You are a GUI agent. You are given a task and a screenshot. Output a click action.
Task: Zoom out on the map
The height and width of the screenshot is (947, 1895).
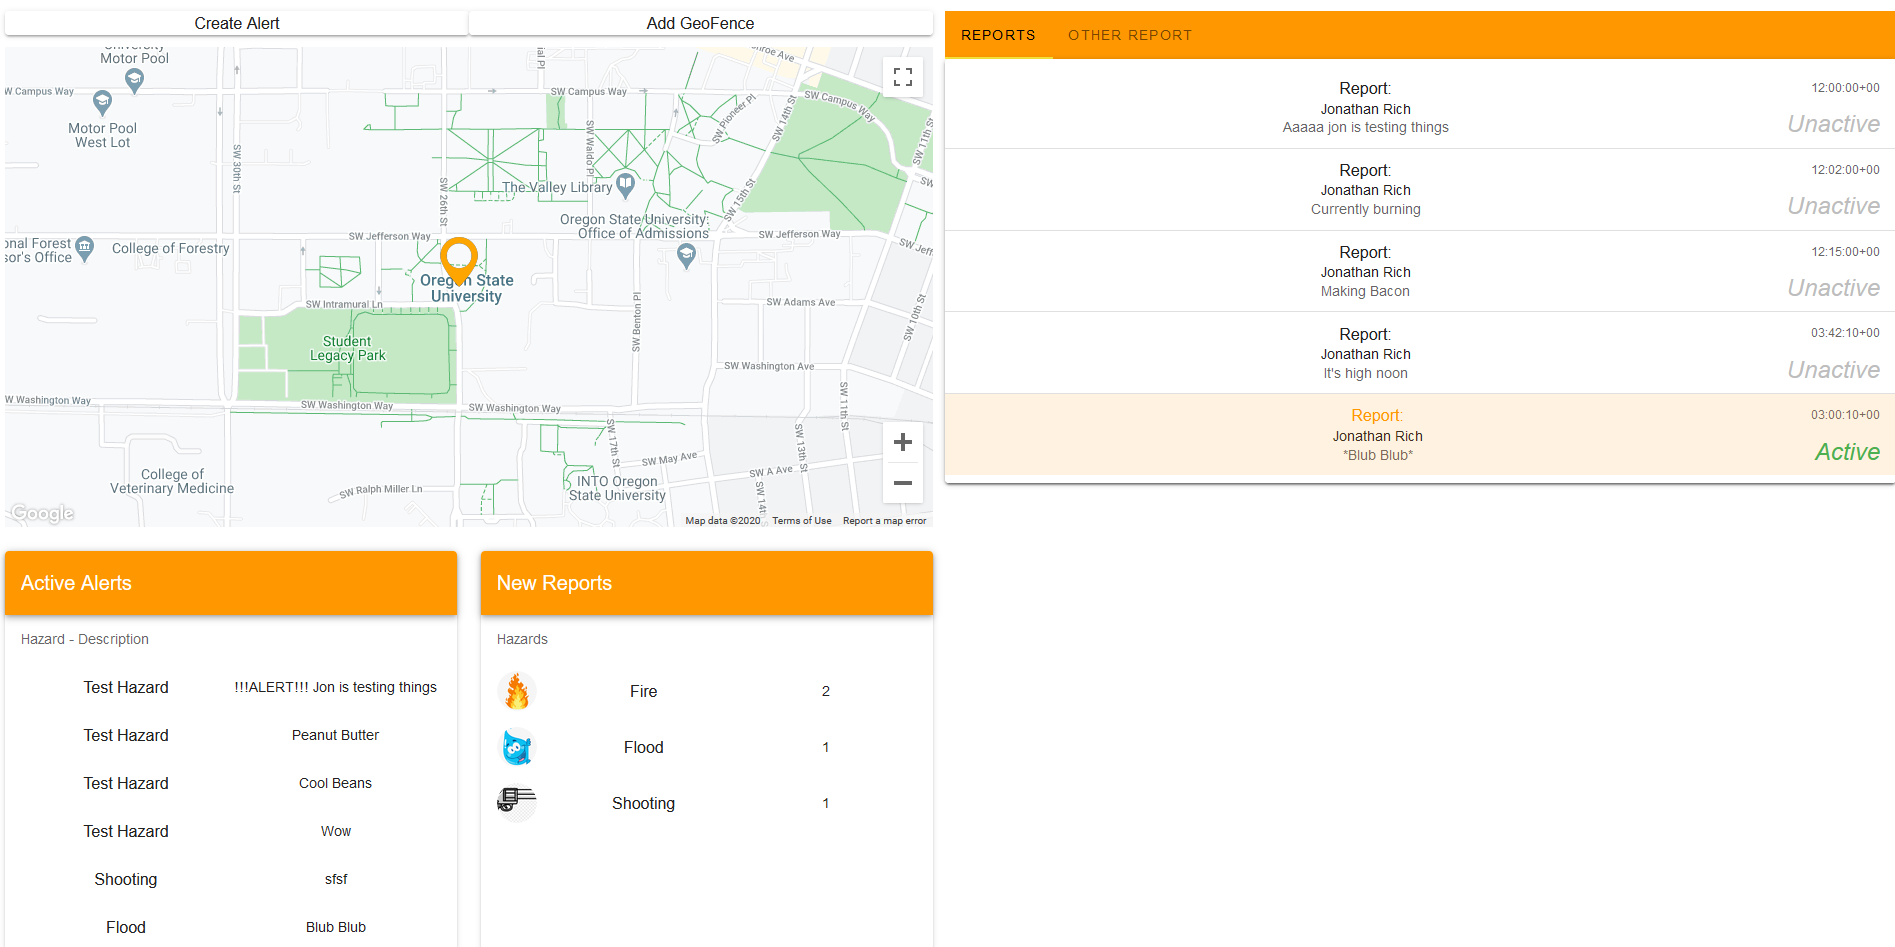[902, 483]
